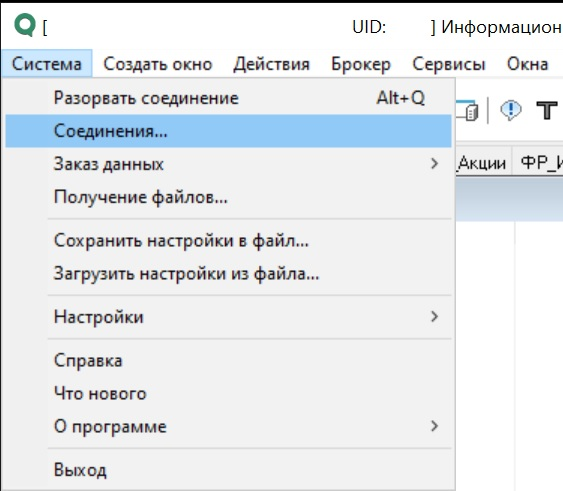Expand the Заказ данных submenu
This screenshot has width=563, height=491.
click(x=228, y=164)
